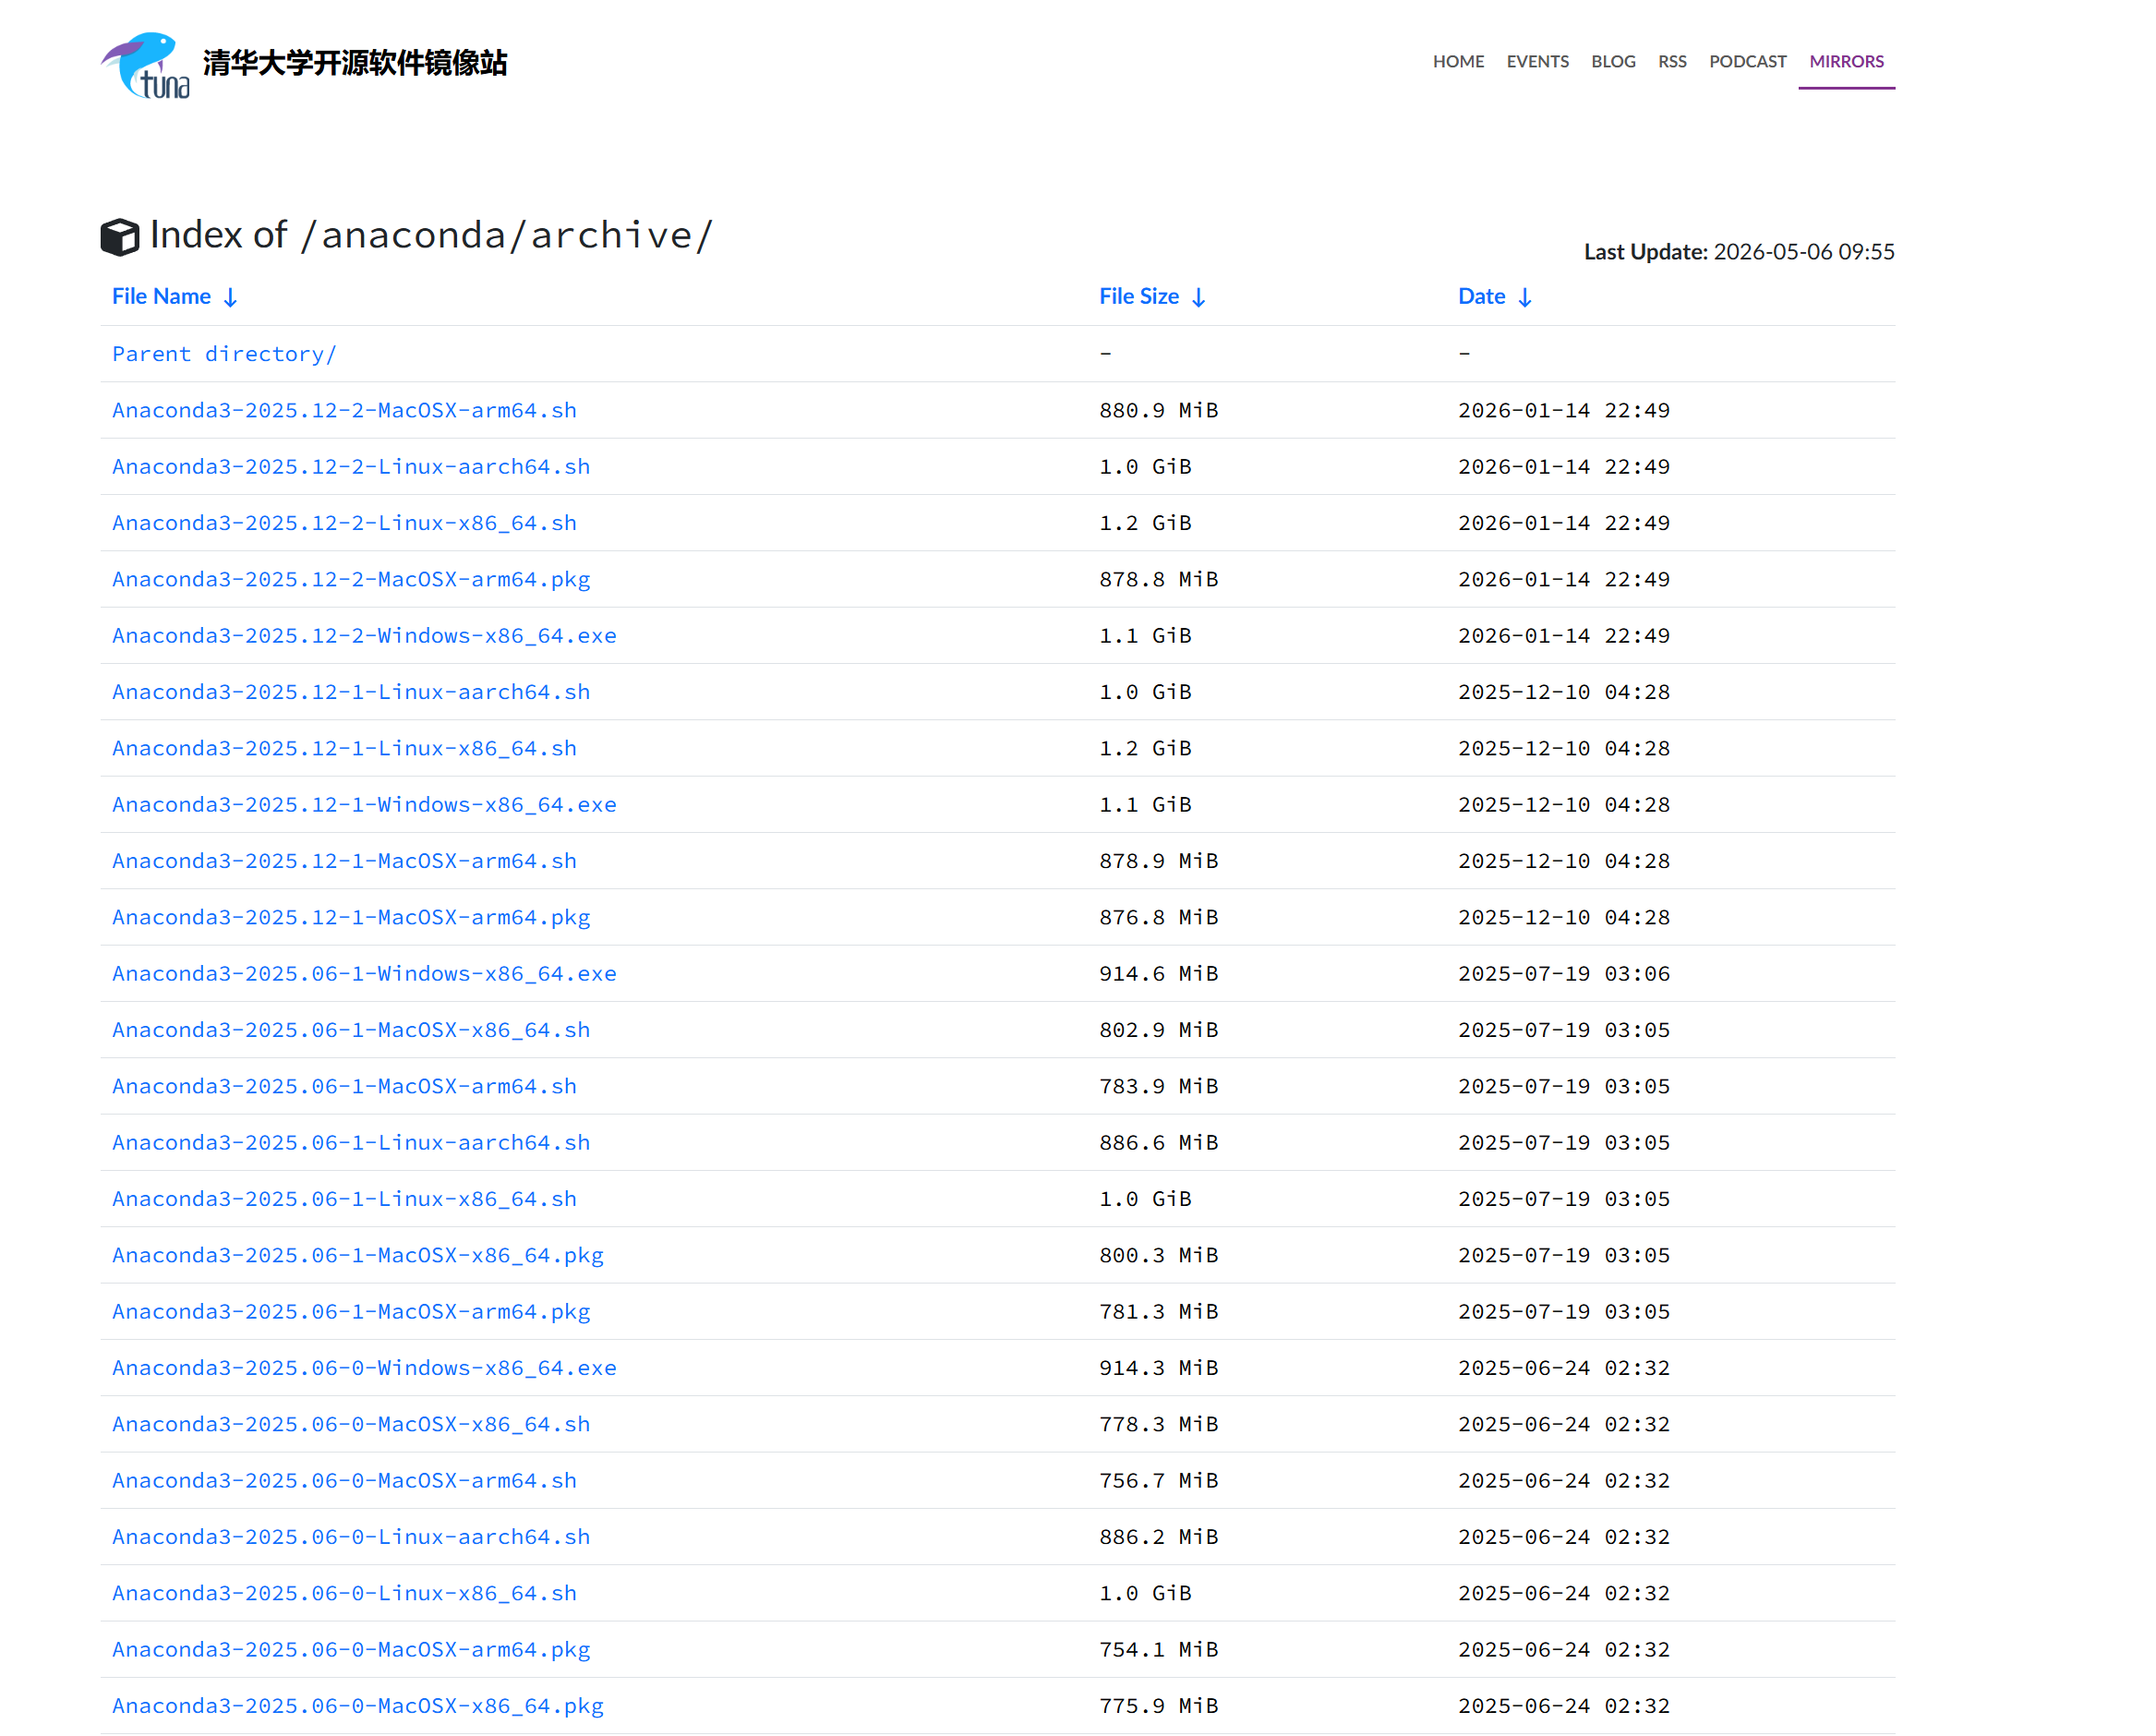
Task: Download Anaconda3-2025.12-1-MacOSX-arm64.sh
Action: (344, 861)
